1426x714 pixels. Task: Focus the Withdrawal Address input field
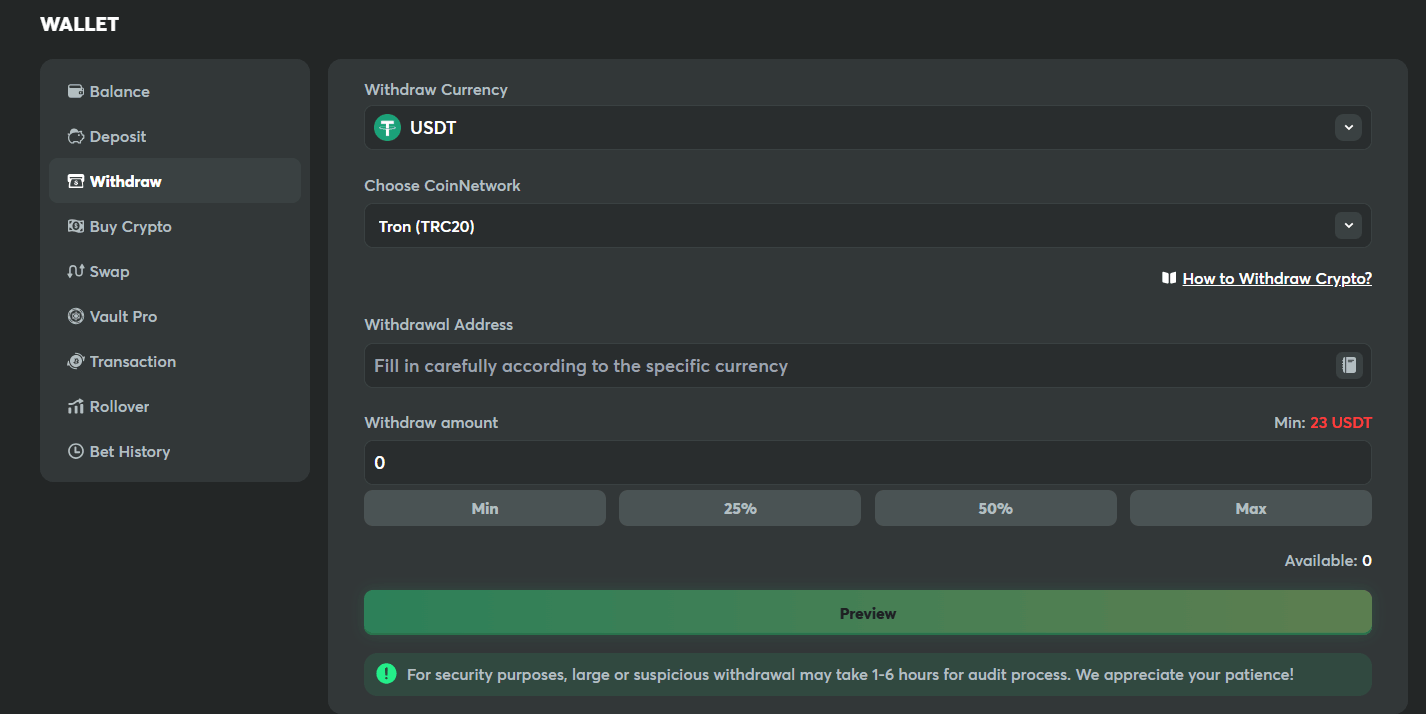(867, 366)
